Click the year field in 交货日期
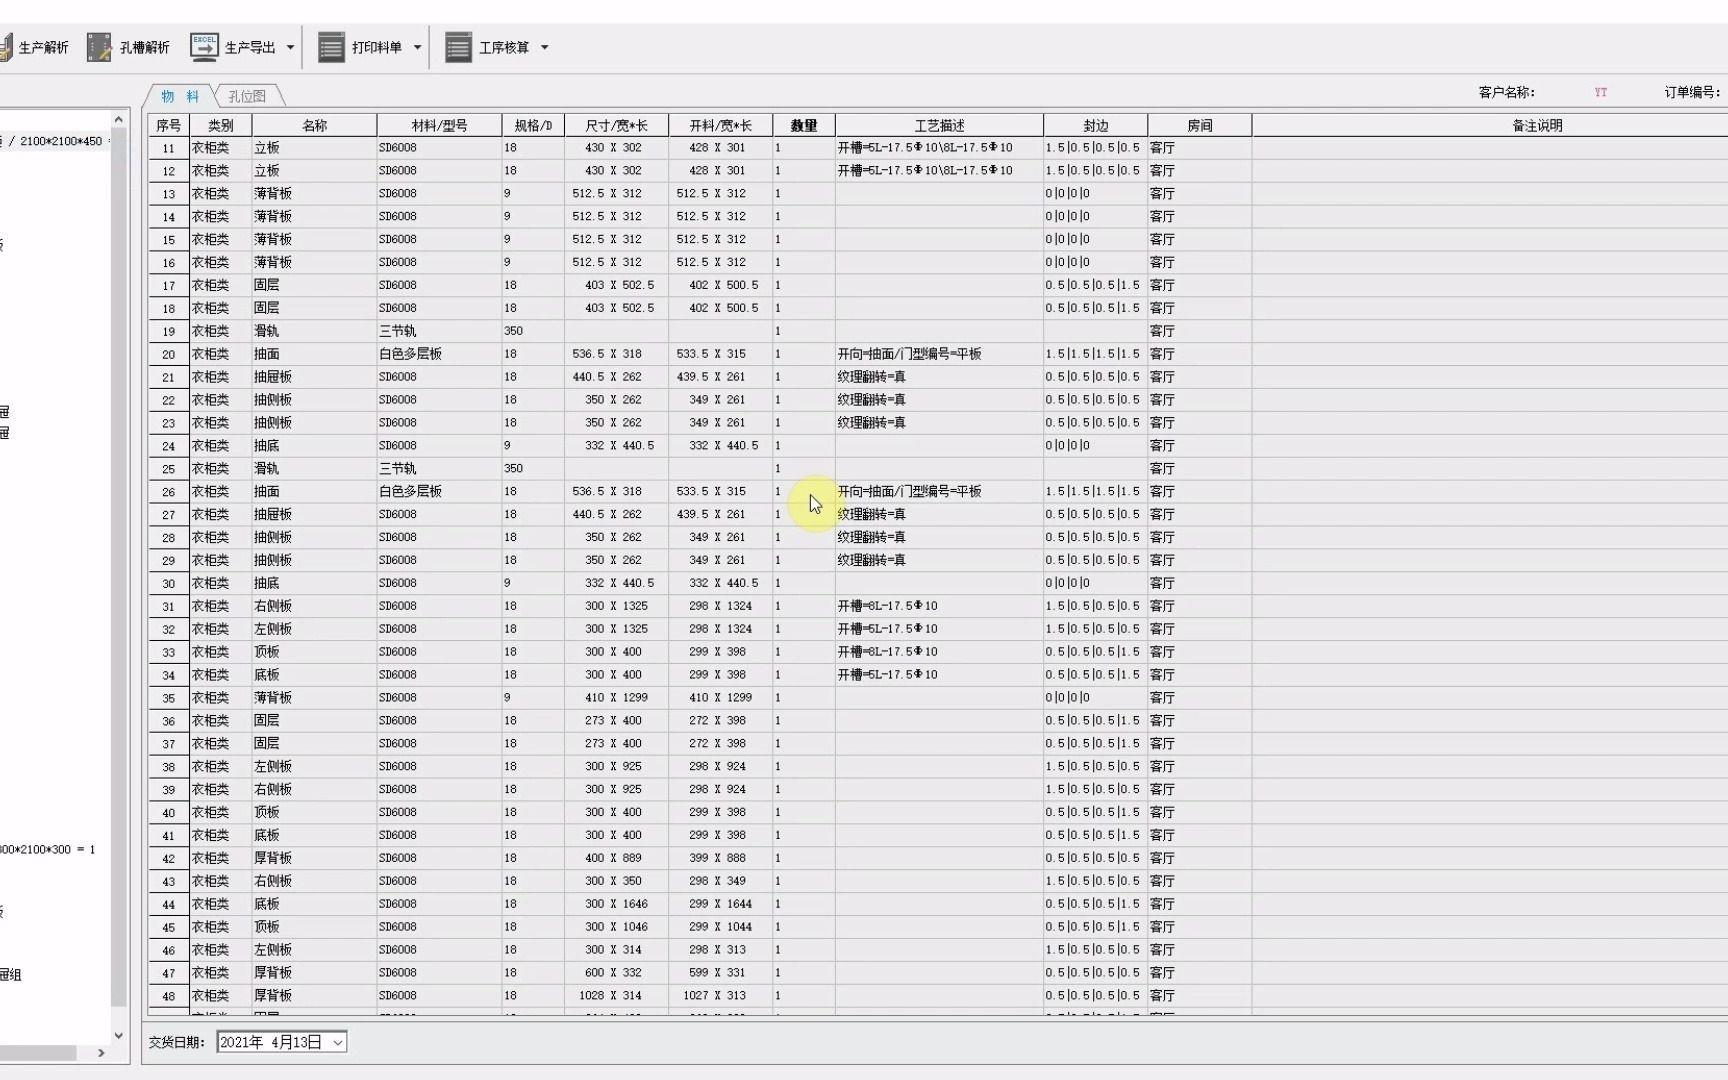1728x1080 pixels. click(240, 1042)
